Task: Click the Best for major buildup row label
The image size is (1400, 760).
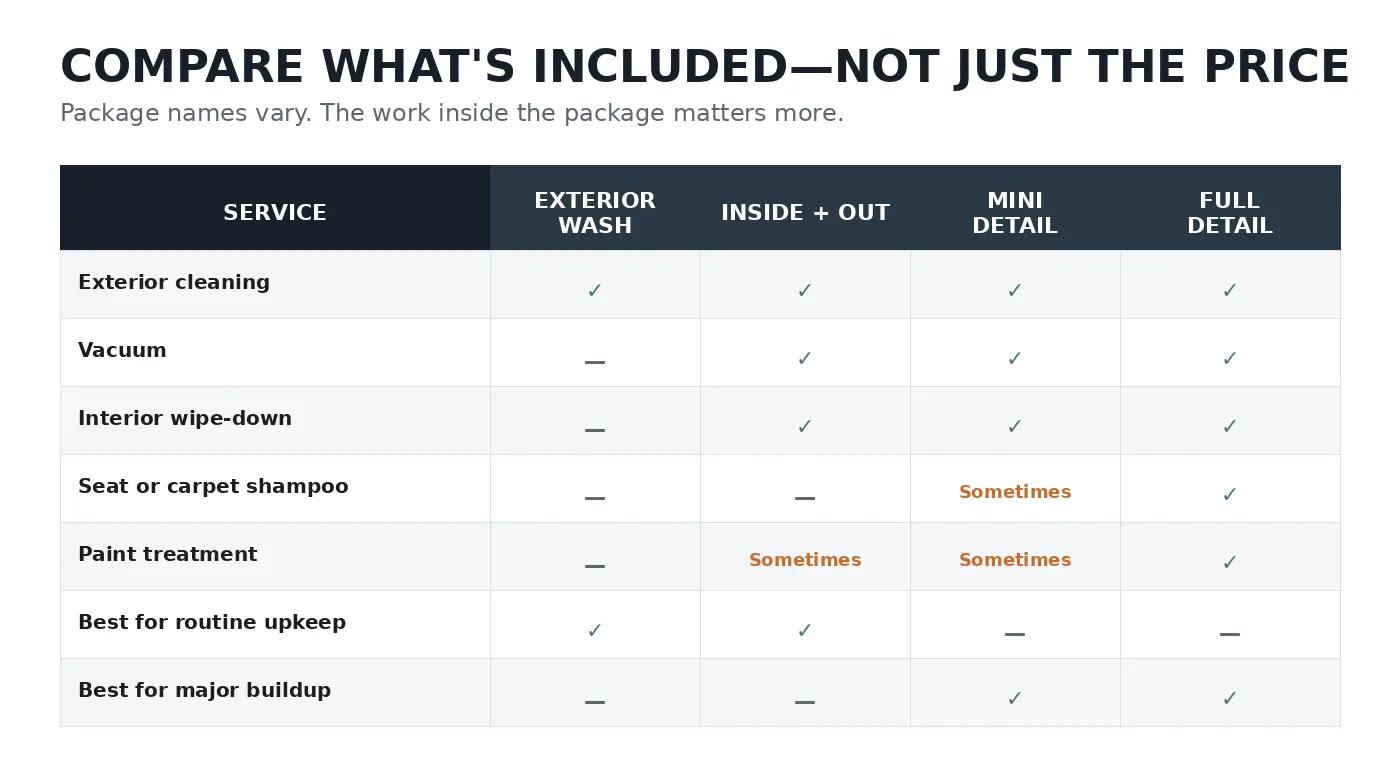Action: [204, 690]
